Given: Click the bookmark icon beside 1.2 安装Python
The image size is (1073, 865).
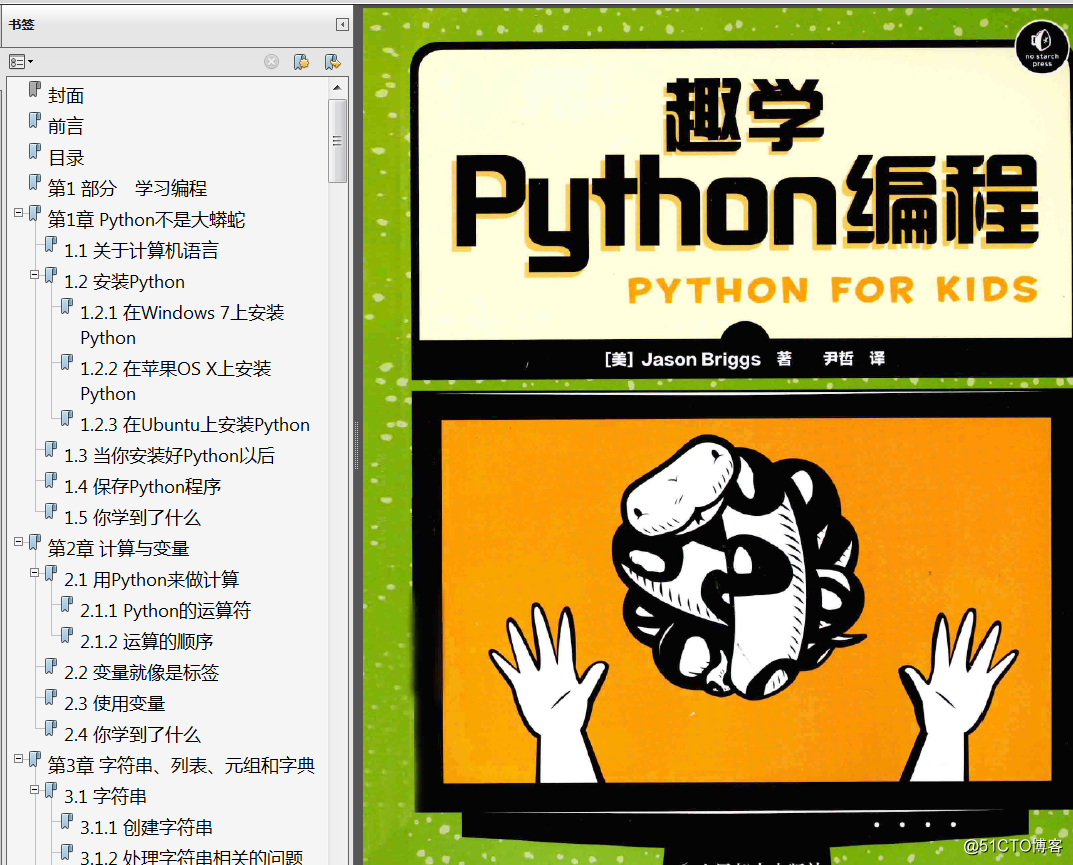Looking at the screenshot, I should coord(51,276).
